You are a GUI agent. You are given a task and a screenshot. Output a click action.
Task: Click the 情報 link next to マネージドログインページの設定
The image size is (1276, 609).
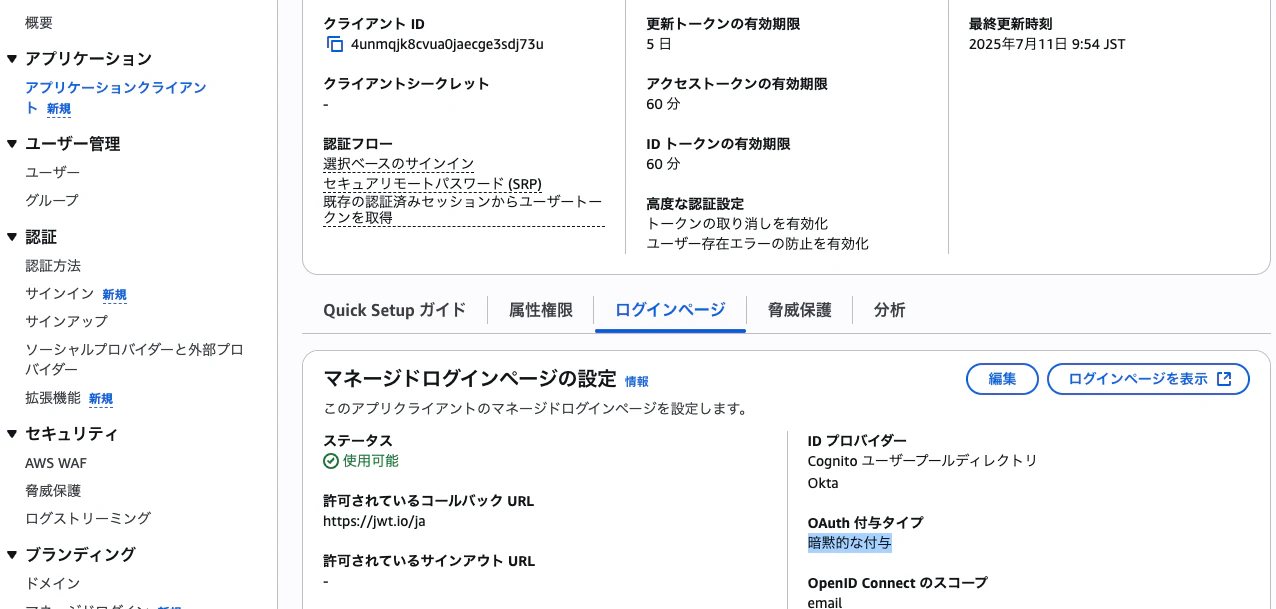[x=639, y=381]
